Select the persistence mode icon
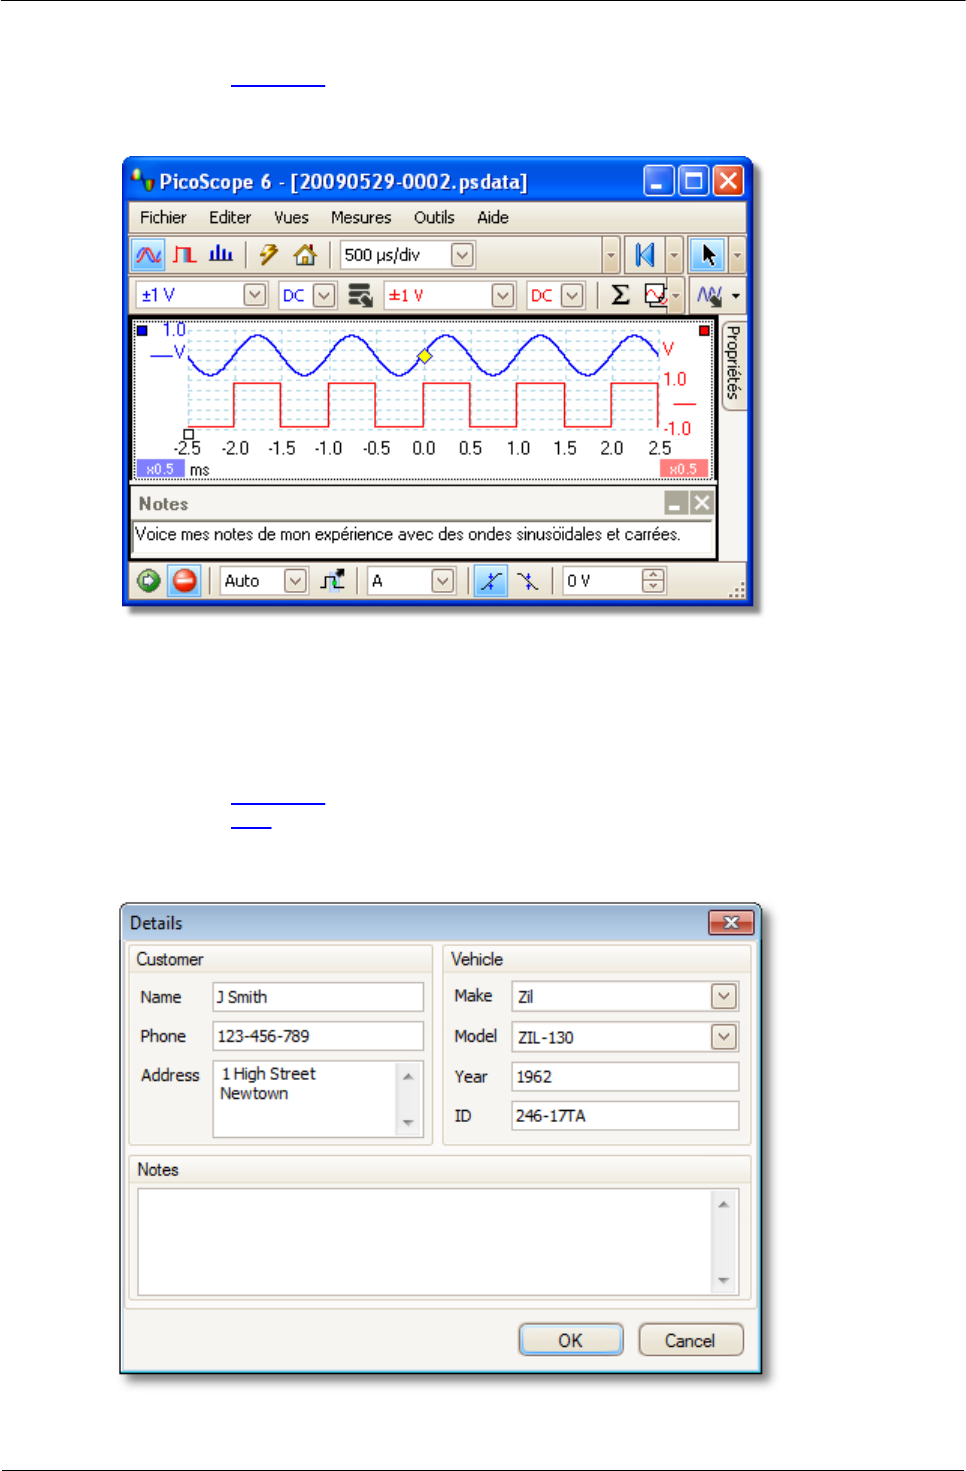This screenshot has width=966, height=1471. tap(185, 255)
